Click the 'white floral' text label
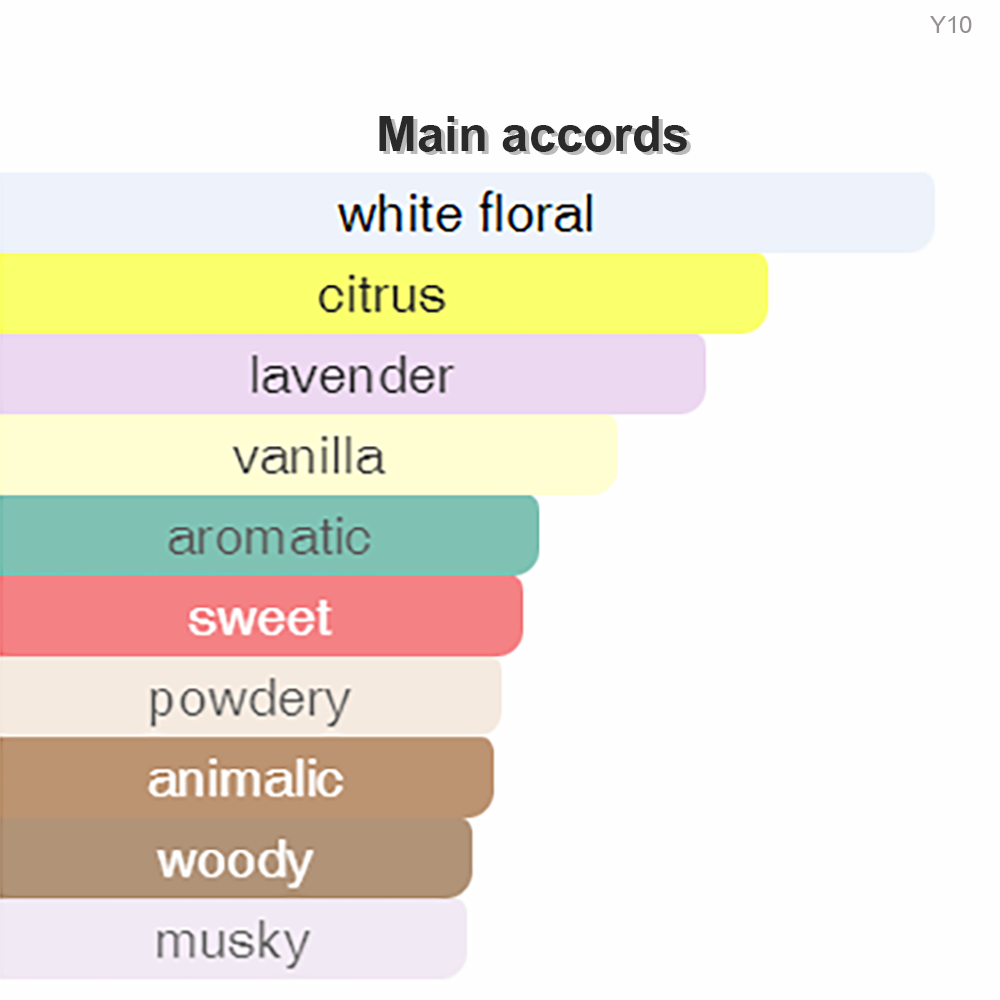 pos(465,214)
